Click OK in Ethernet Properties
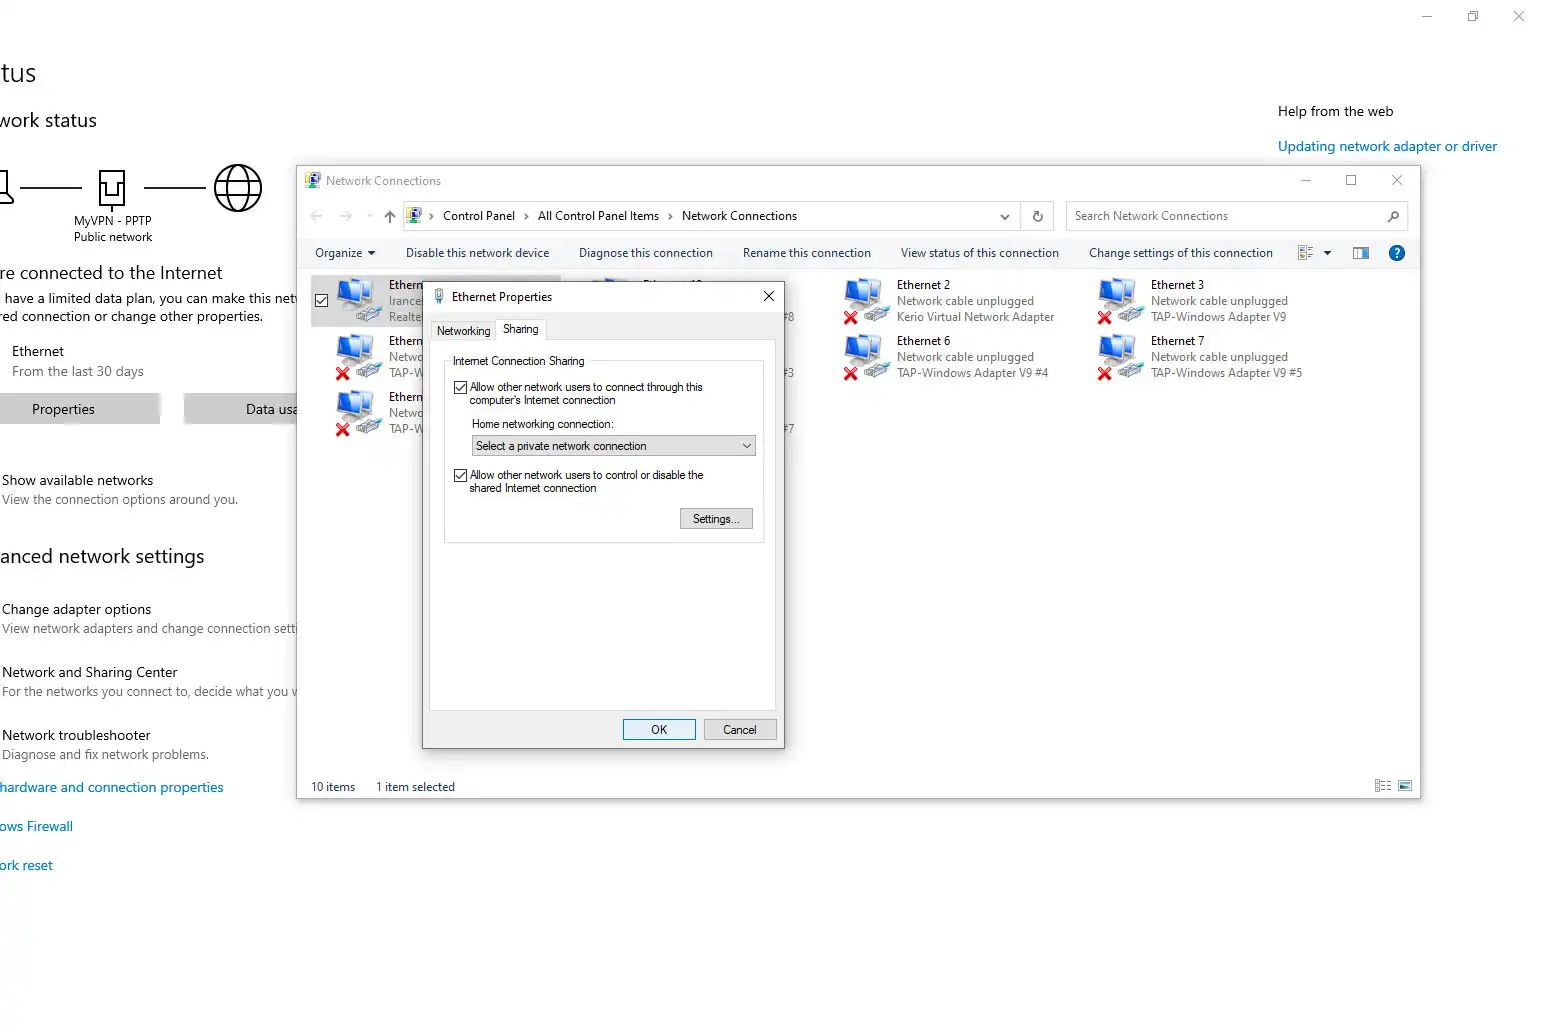1542x1032 pixels. [x=659, y=730]
